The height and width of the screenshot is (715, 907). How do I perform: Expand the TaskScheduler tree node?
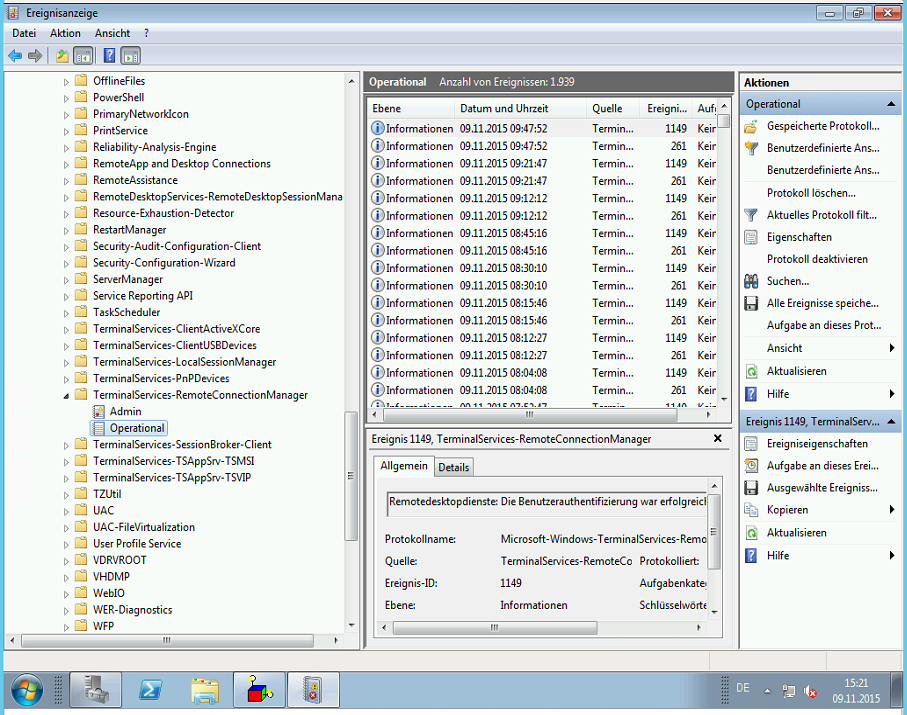[x=66, y=313]
